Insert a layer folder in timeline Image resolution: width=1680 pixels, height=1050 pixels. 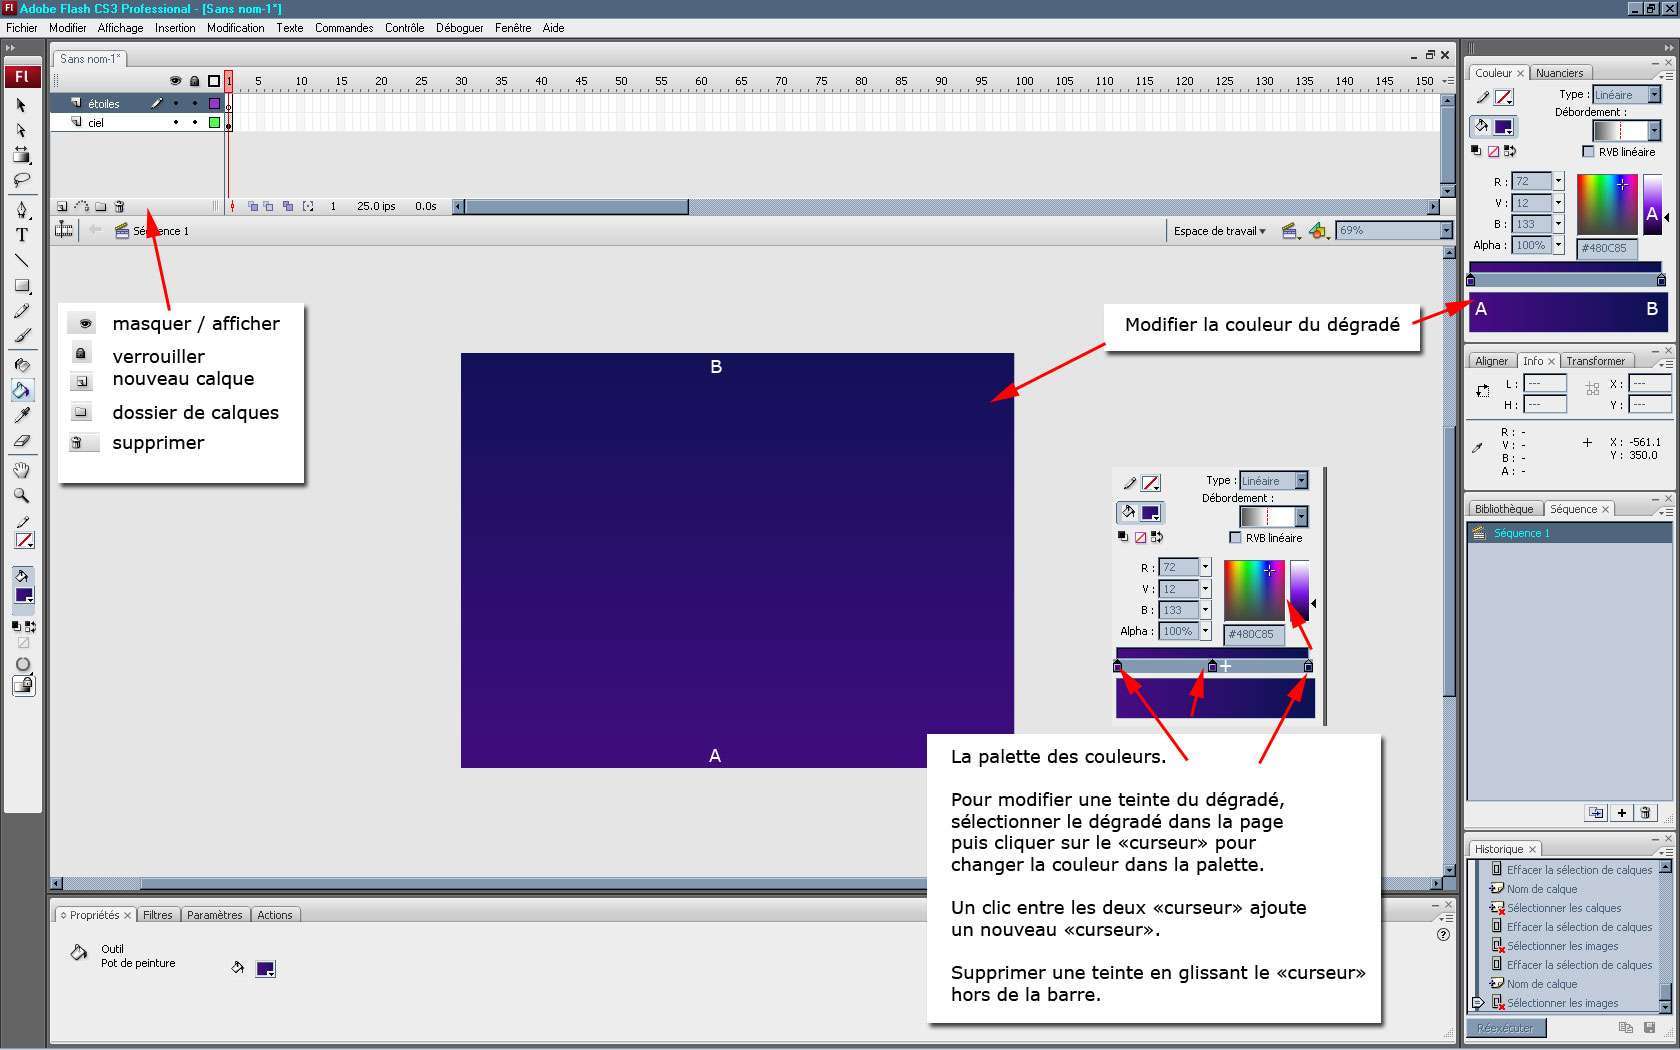tap(100, 206)
